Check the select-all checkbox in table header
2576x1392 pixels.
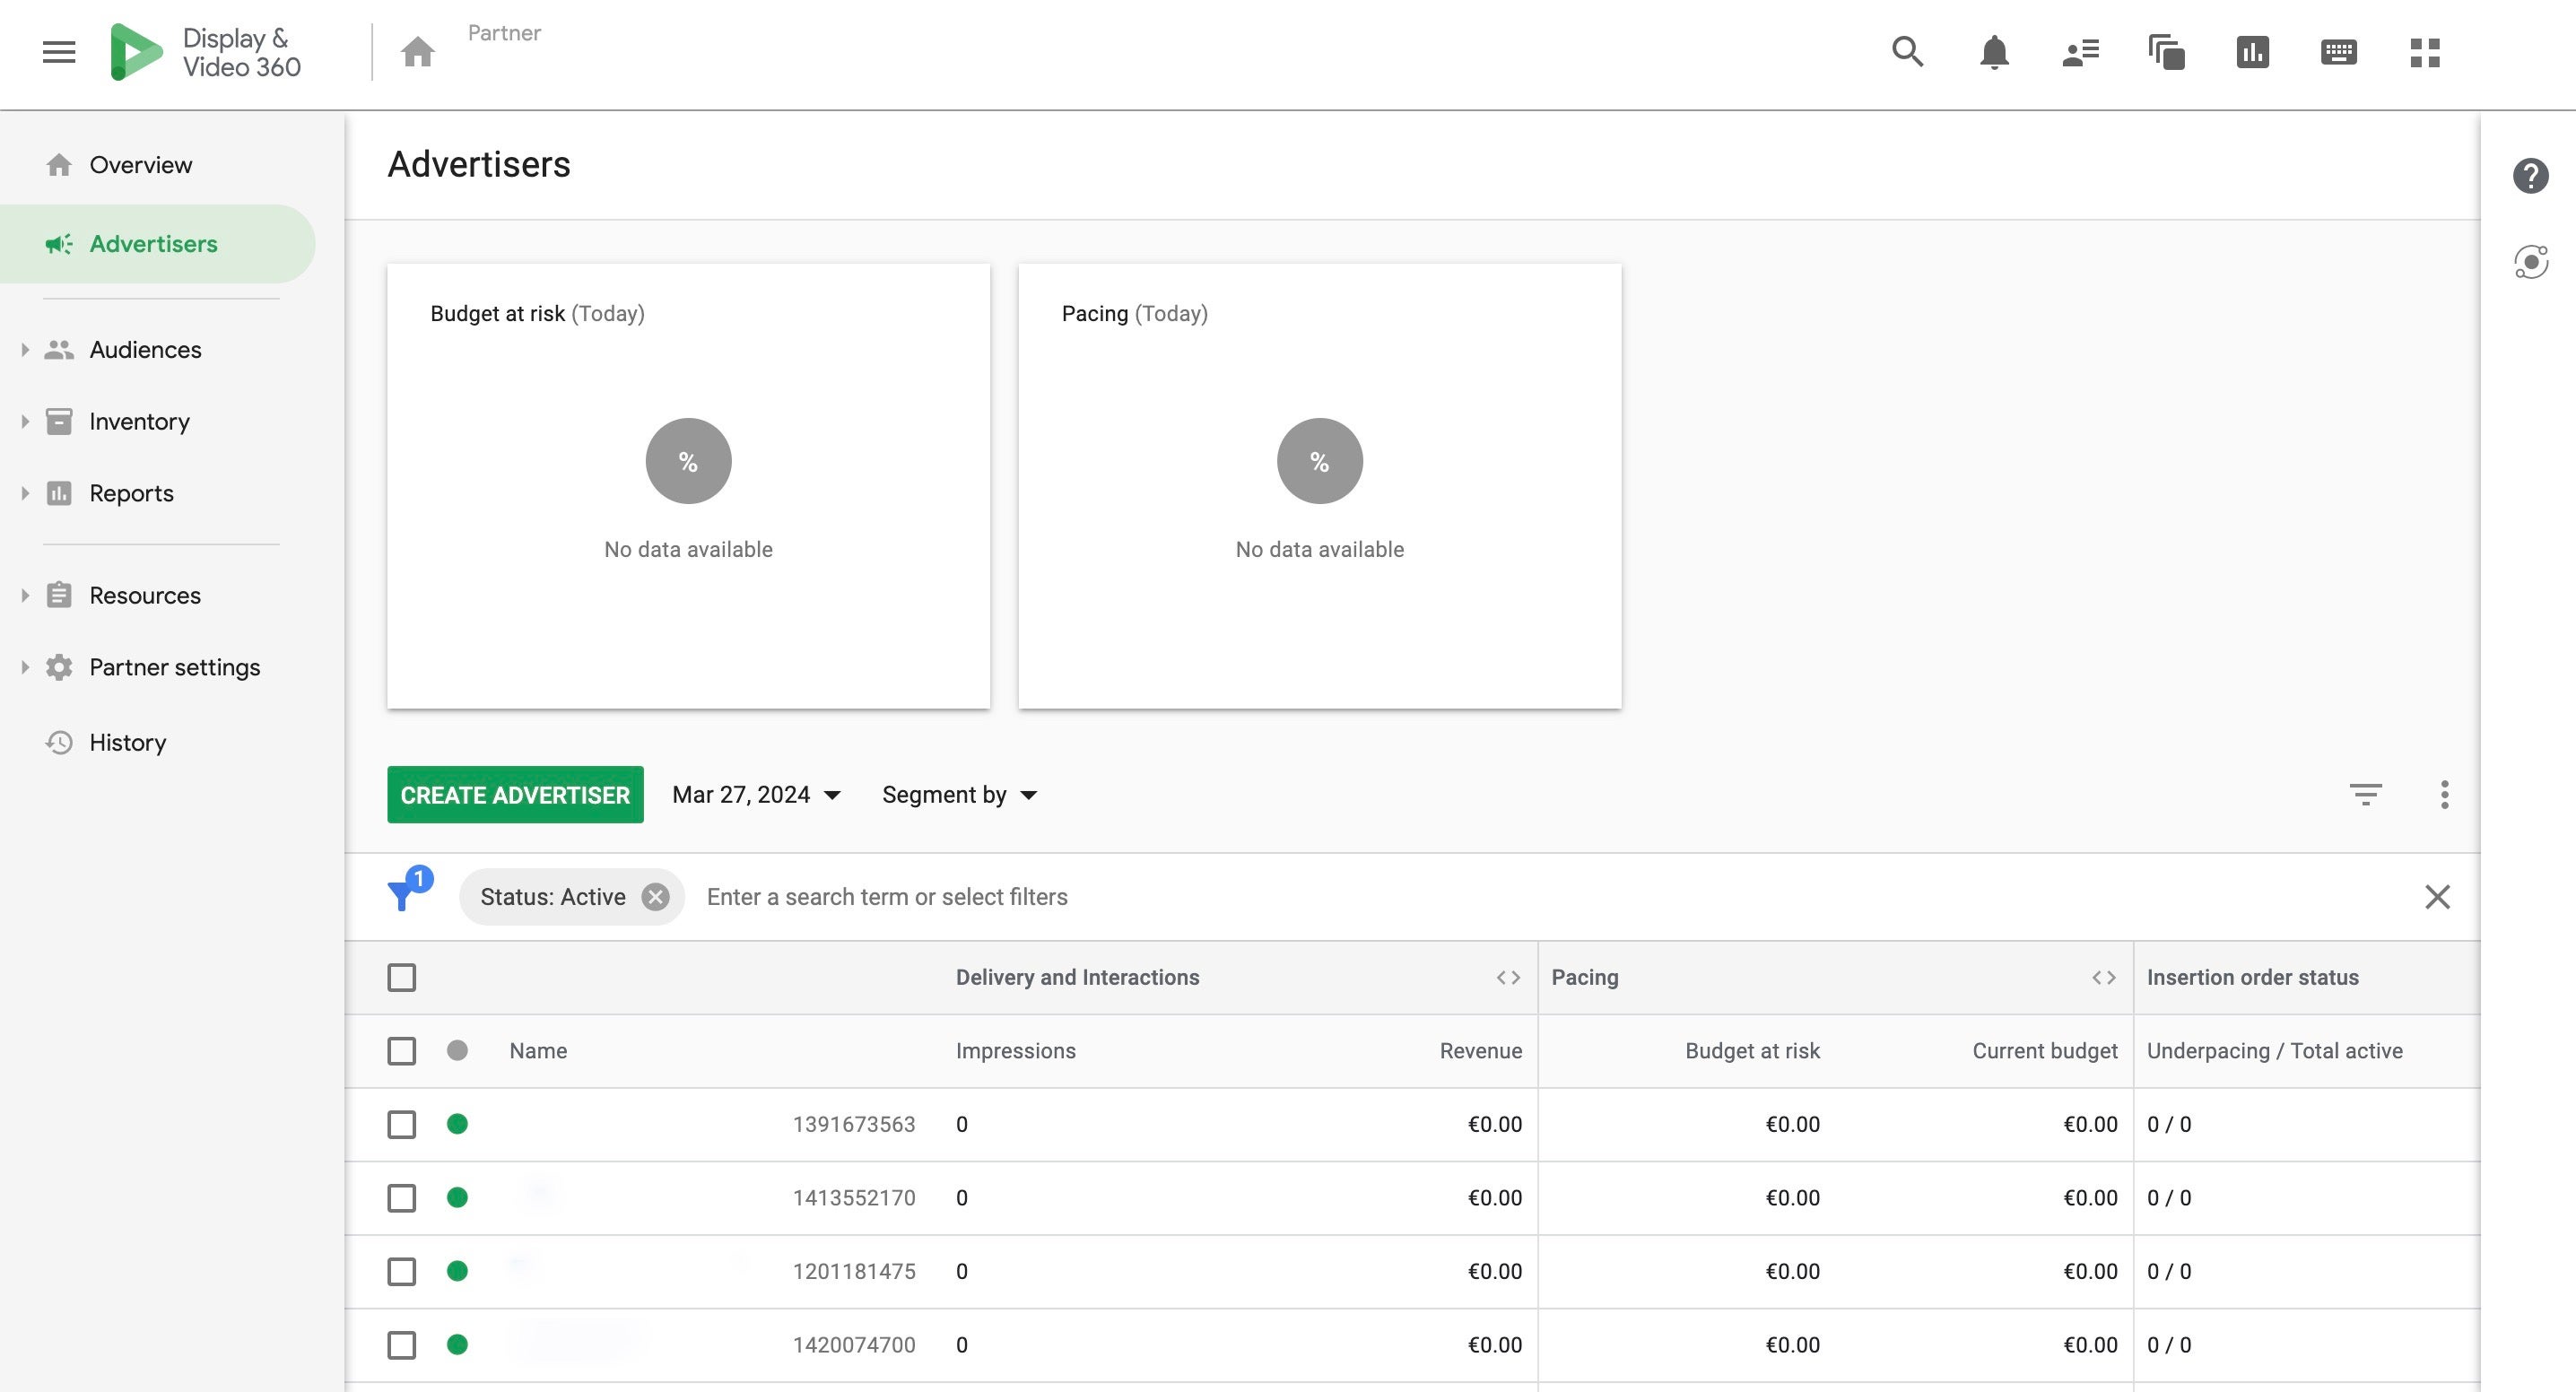402,977
